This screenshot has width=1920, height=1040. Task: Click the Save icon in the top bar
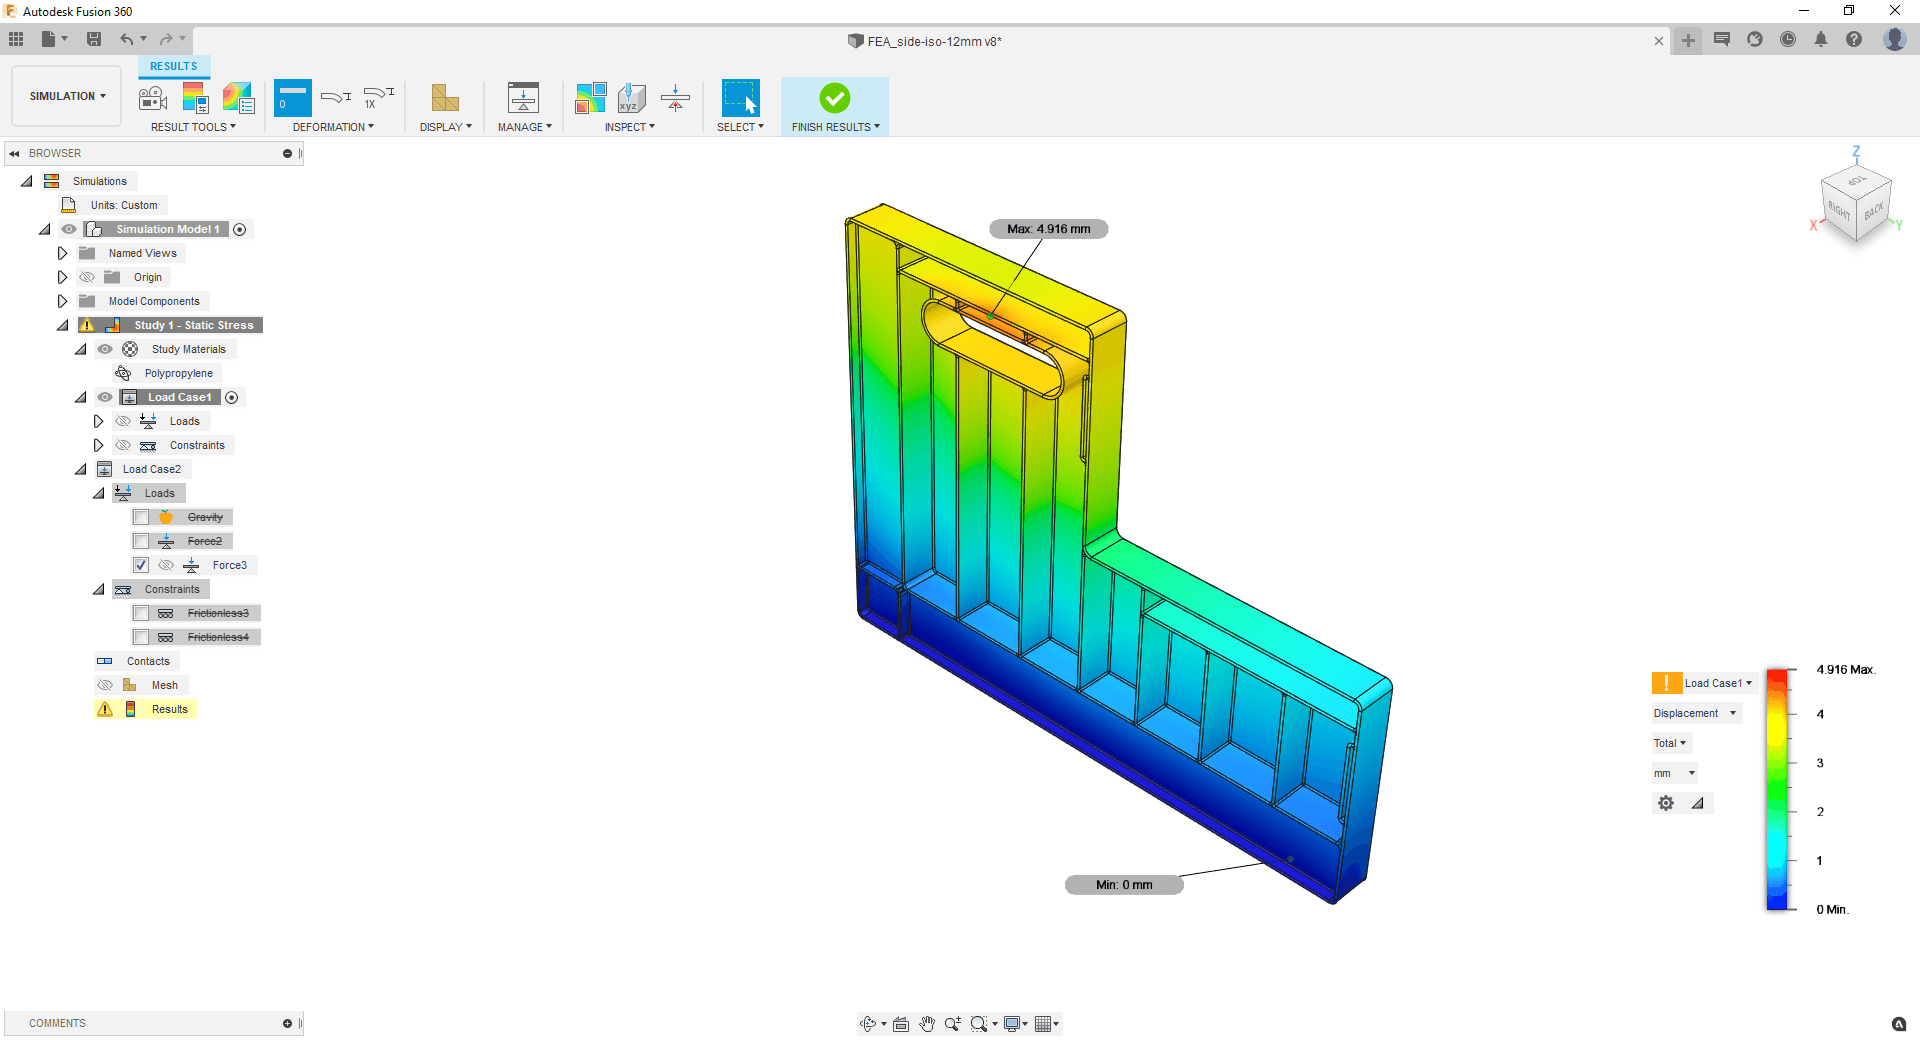coord(94,39)
